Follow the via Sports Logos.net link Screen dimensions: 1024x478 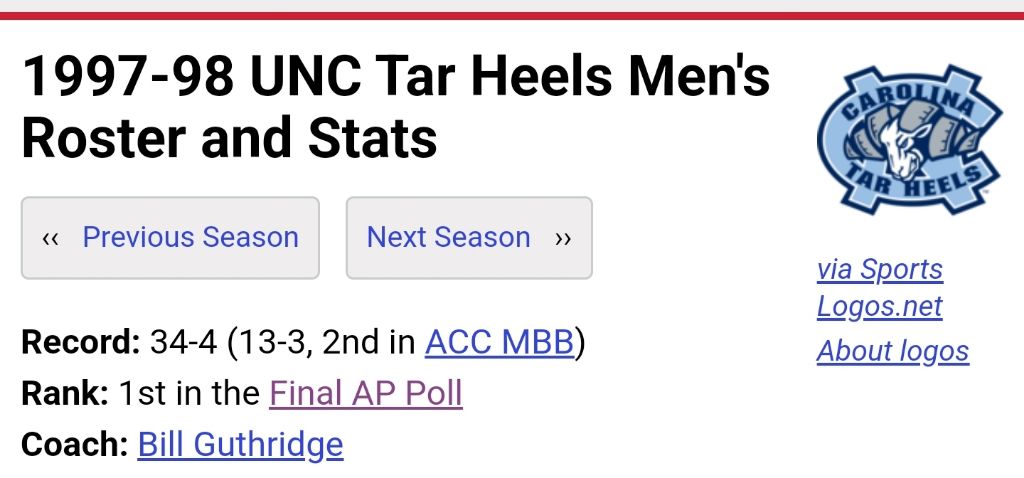coord(880,288)
